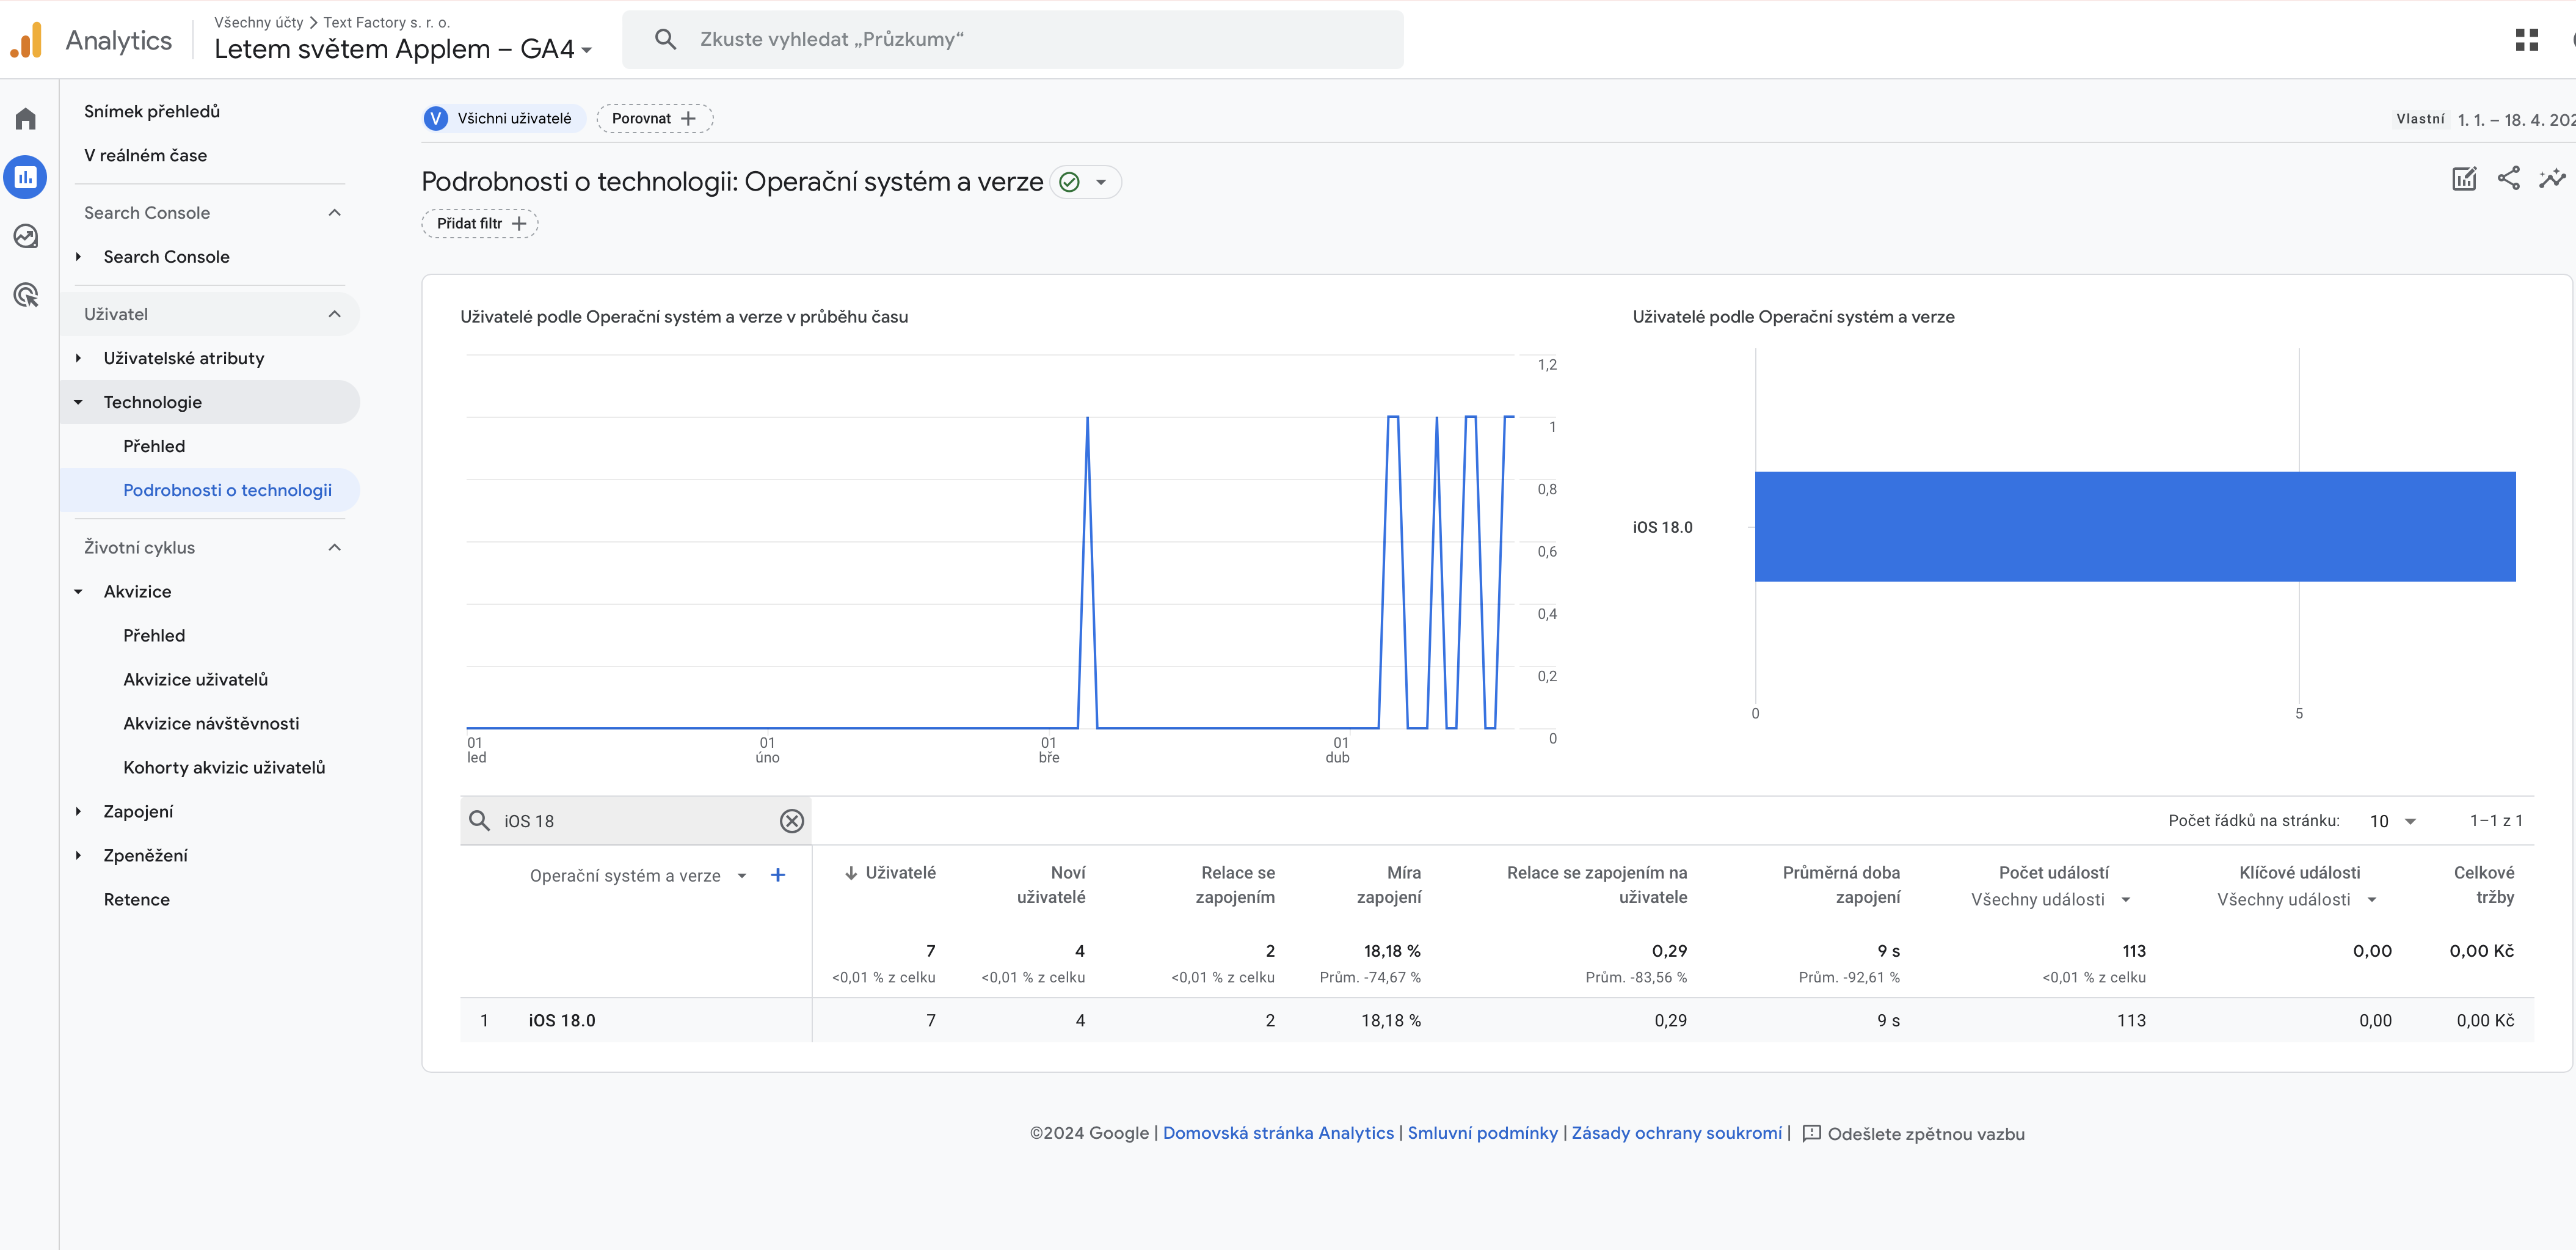Open the Smluvní podmínky link
The width and height of the screenshot is (2576, 1250).
tap(1482, 1132)
